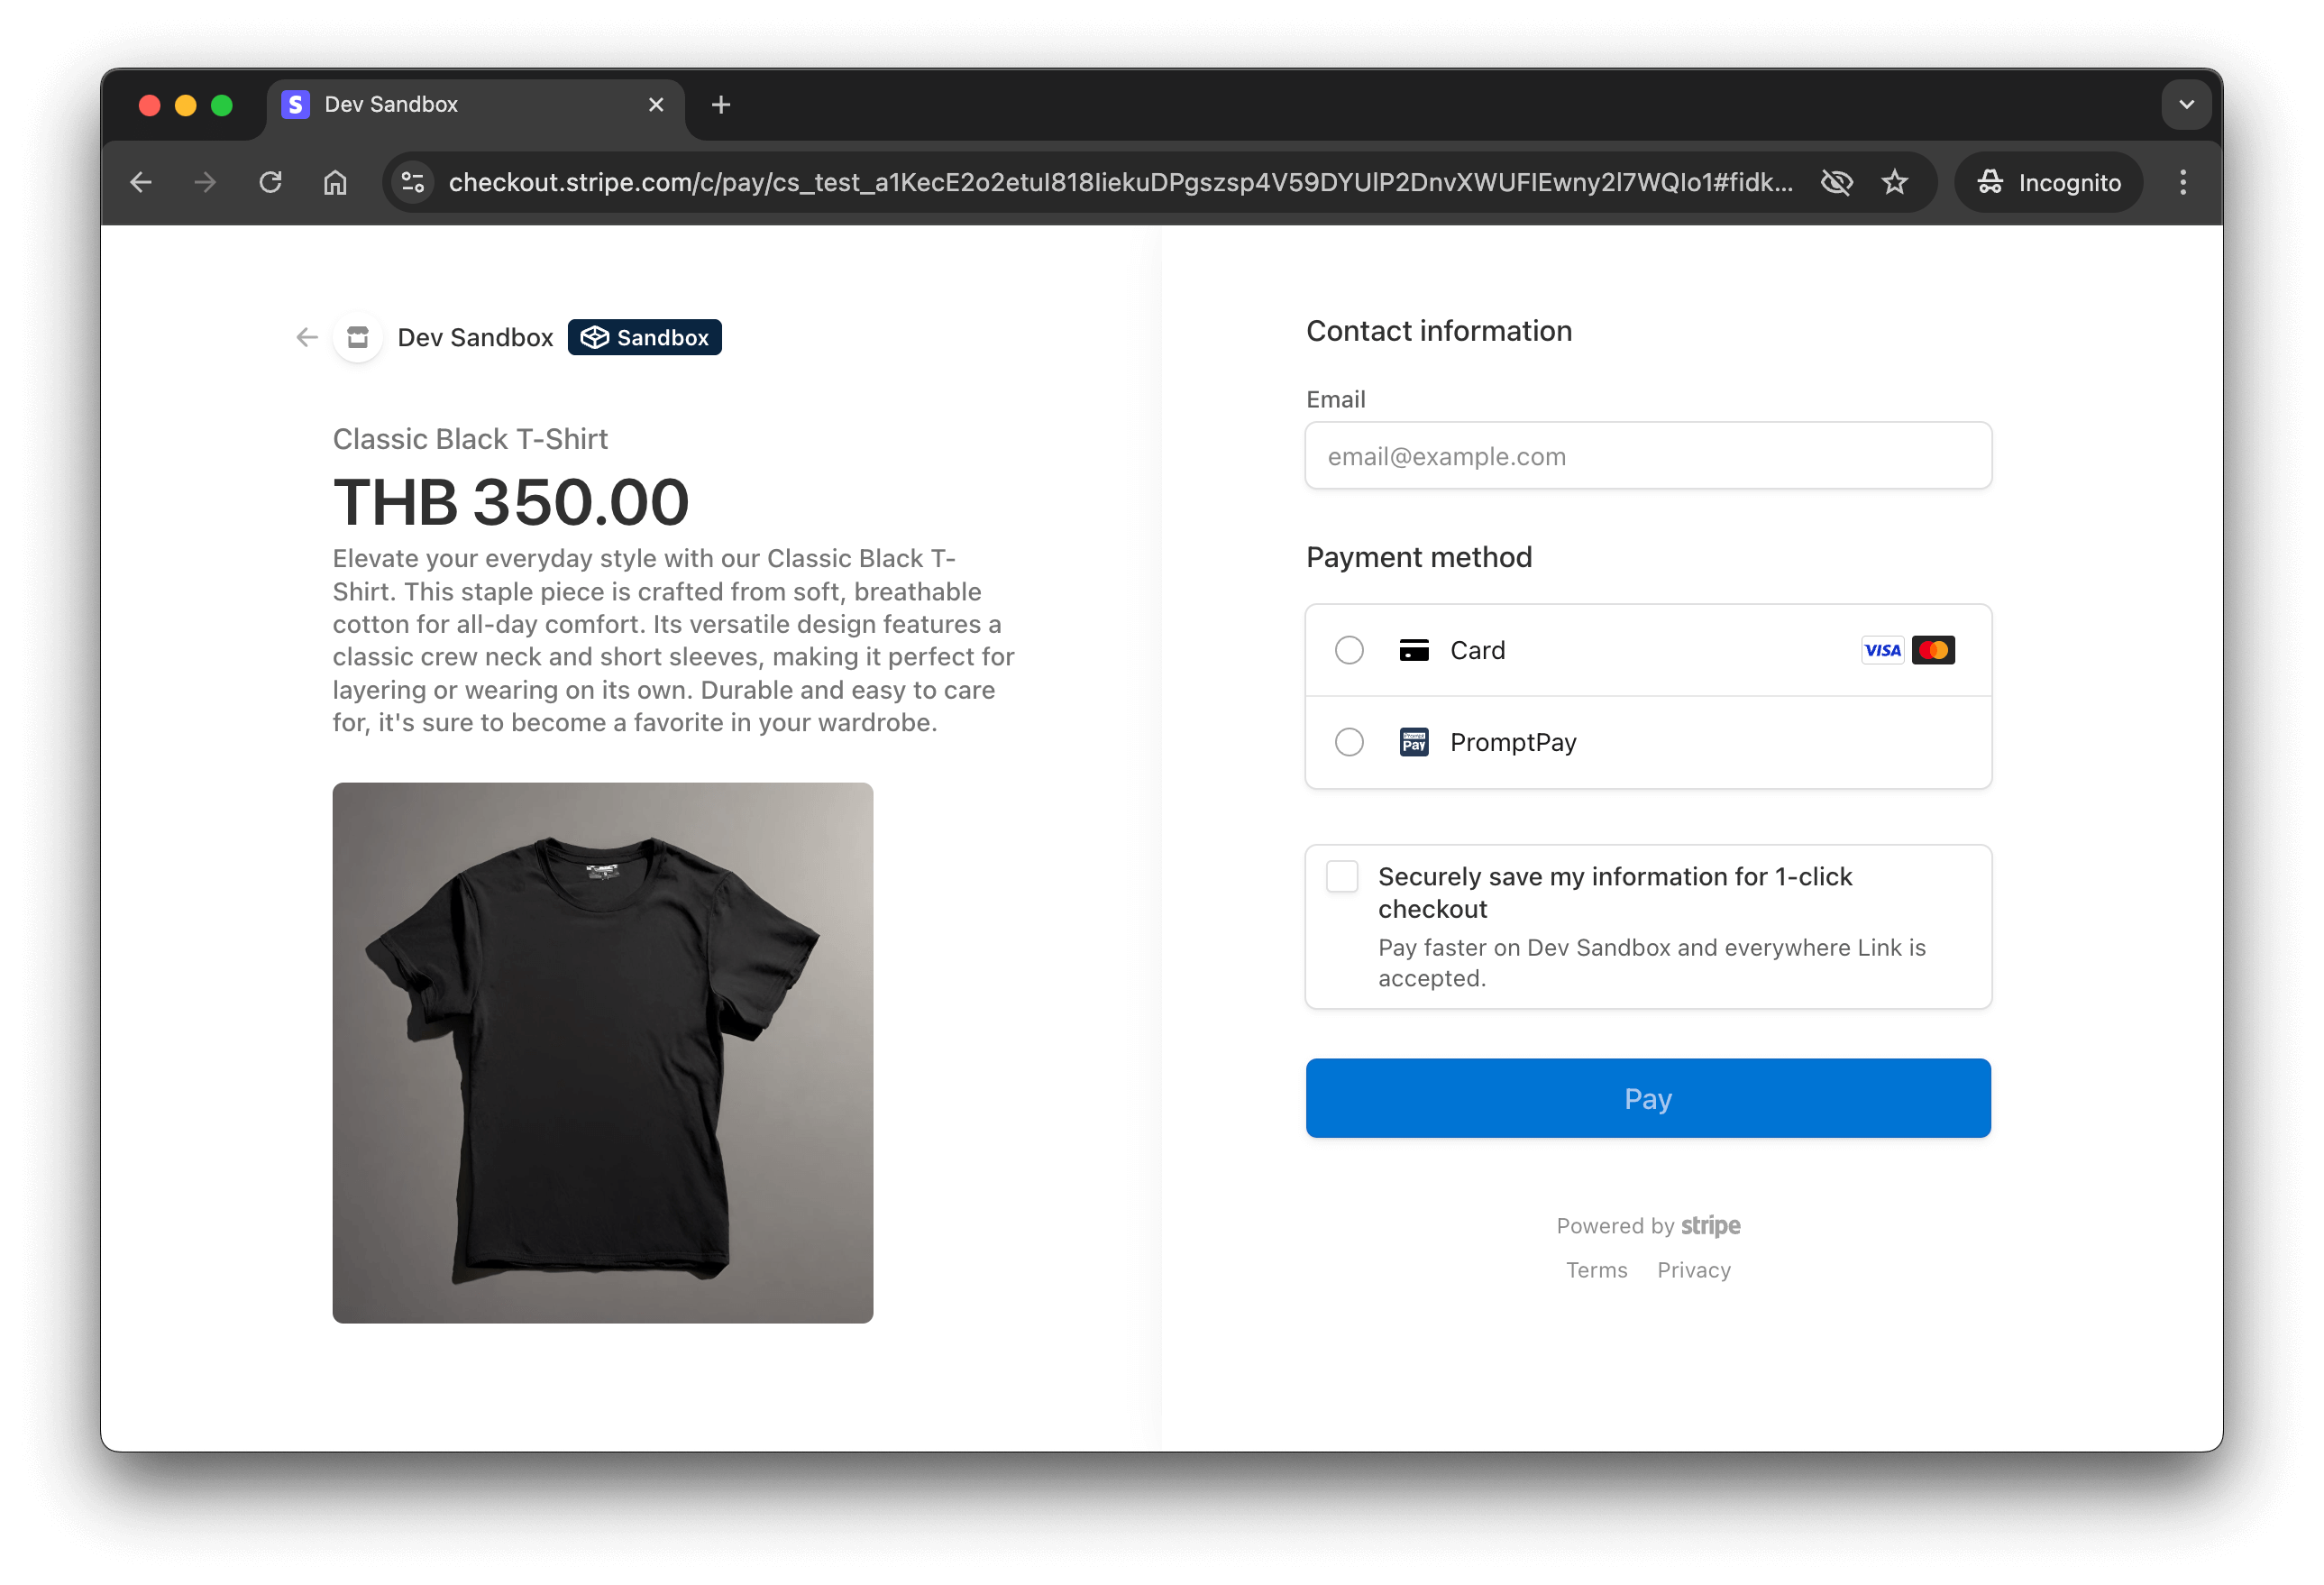This screenshot has width=2324, height=1585.
Task: Bookmark this page with the star icon
Action: pos(1894,182)
